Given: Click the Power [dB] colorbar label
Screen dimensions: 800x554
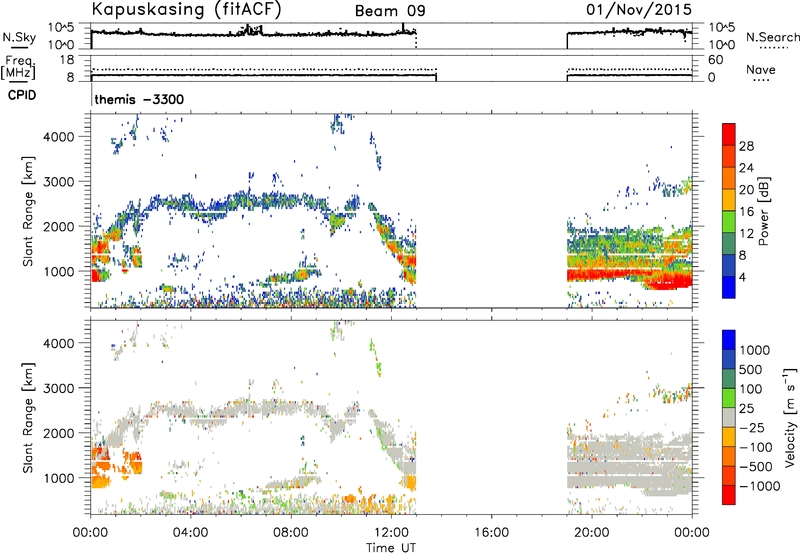Looking at the screenshot, I should pos(763,211).
